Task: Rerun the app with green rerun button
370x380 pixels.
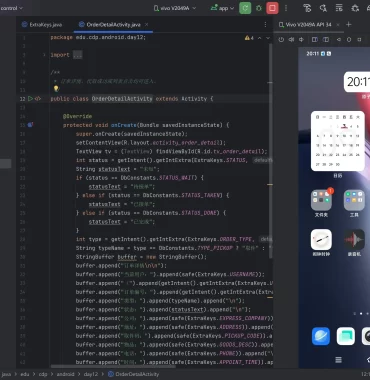Action: point(245,8)
